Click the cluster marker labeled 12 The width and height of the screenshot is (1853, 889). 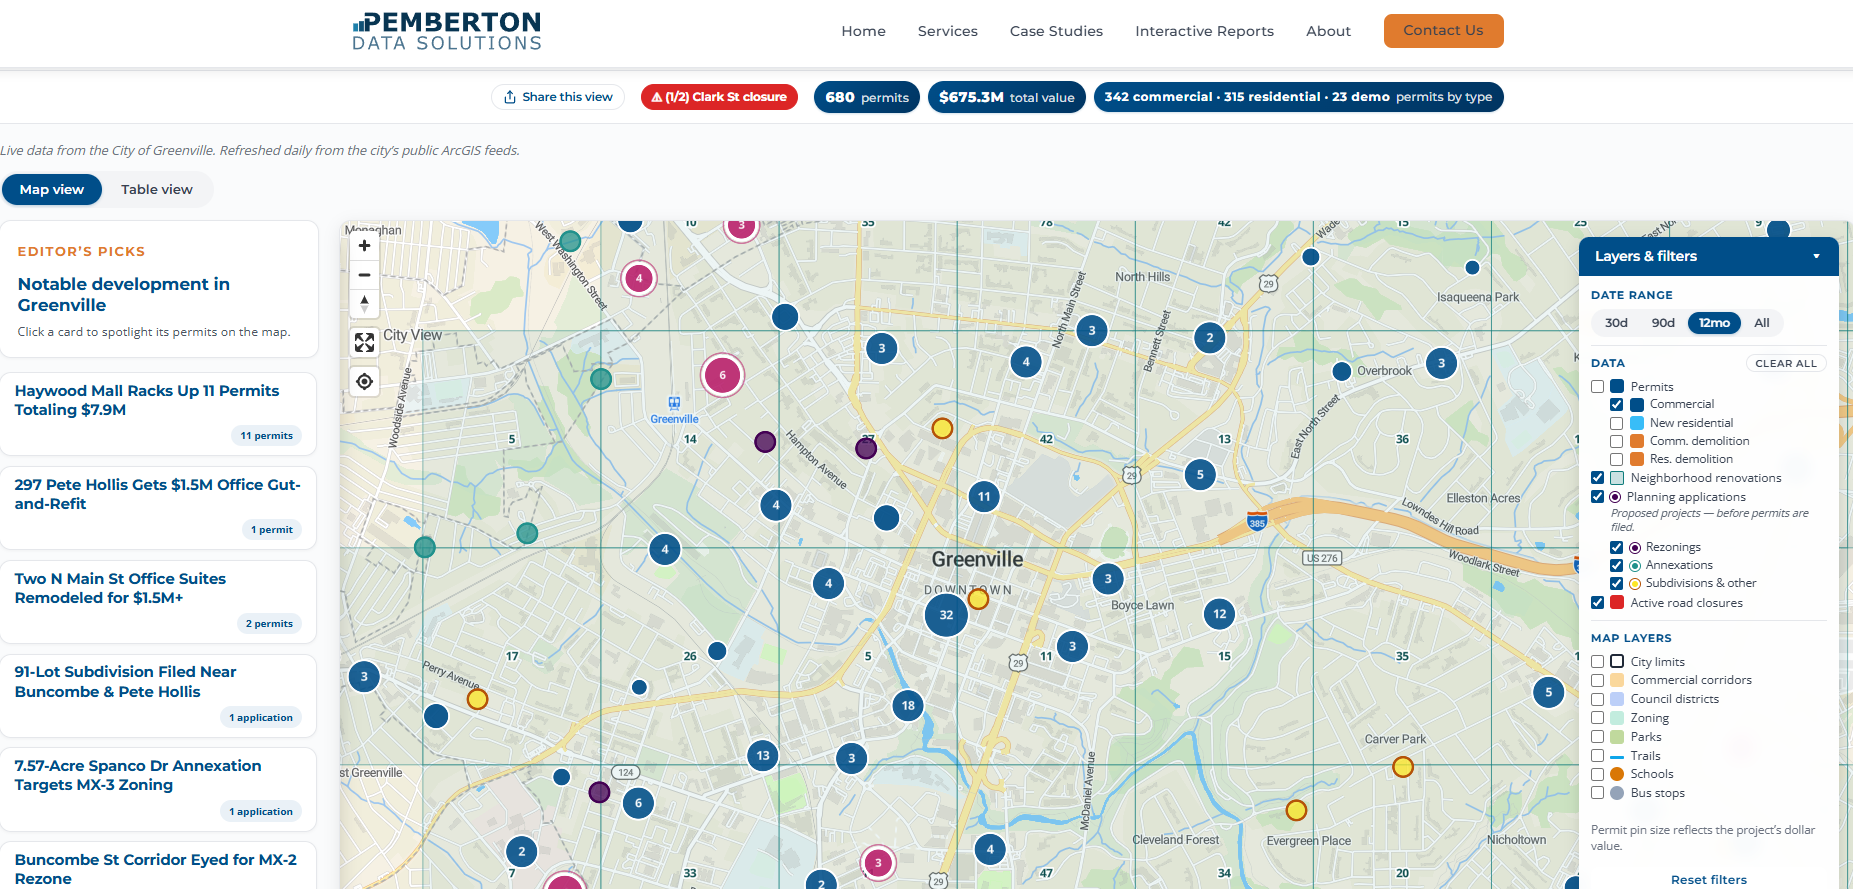pos(1219,614)
